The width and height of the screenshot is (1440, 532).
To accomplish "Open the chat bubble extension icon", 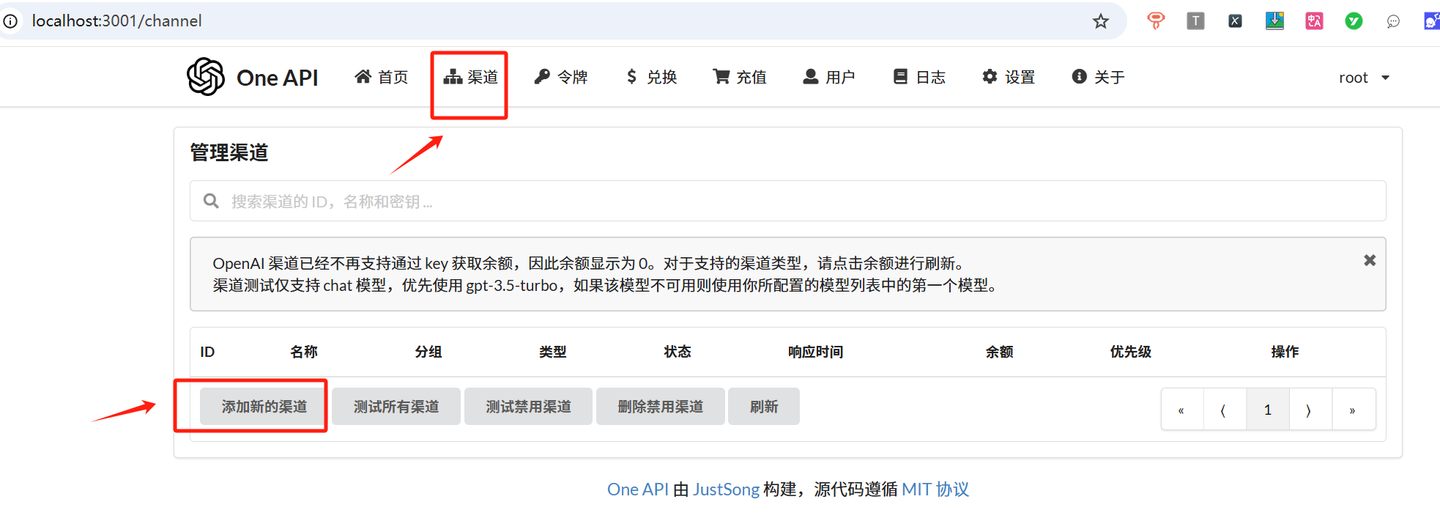I will (x=1393, y=21).
